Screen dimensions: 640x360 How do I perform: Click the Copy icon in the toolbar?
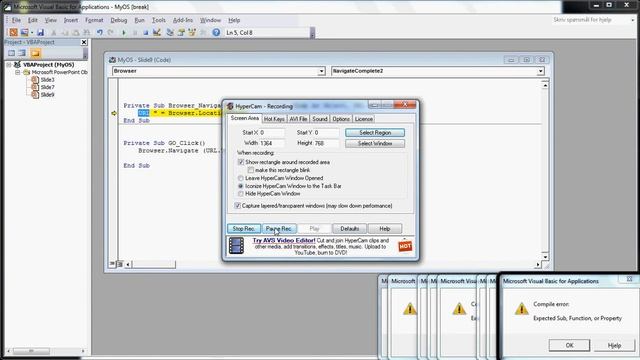point(64,32)
